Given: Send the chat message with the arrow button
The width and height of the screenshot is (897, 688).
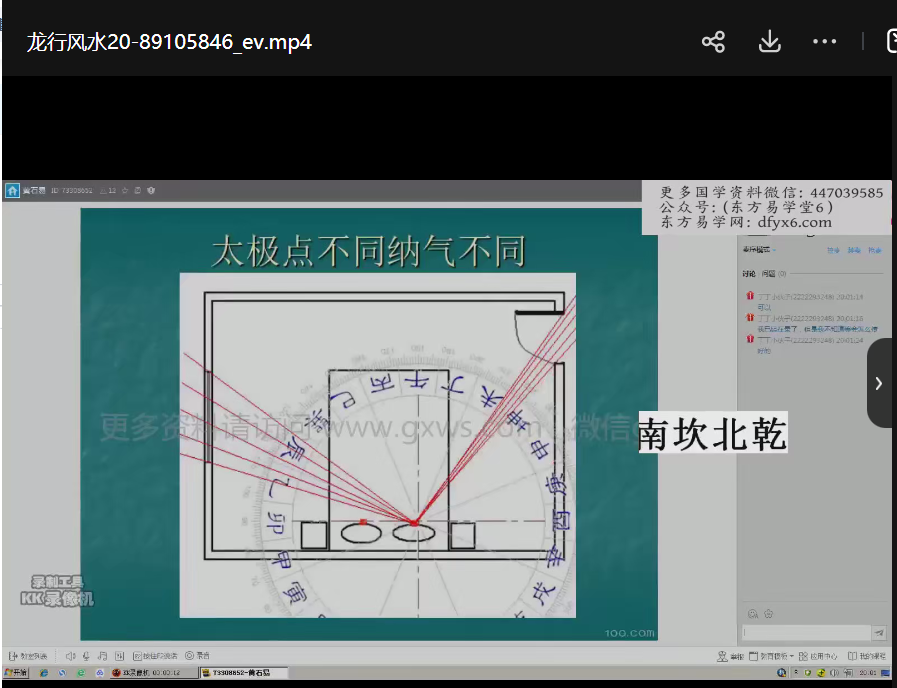Looking at the screenshot, I should [x=878, y=633].
